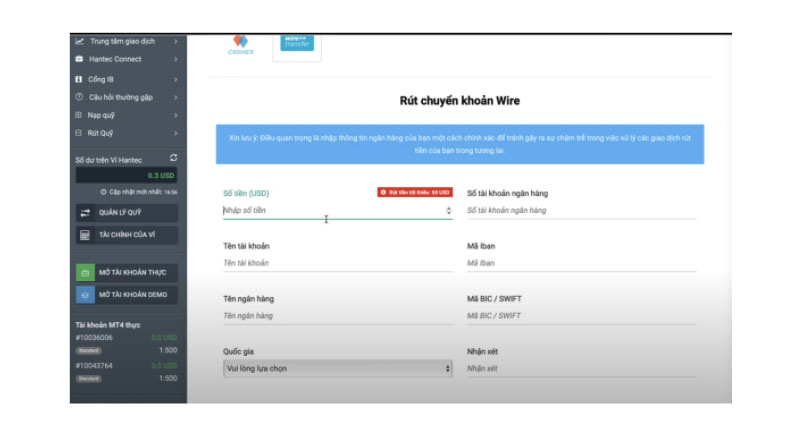Screen dimensions: 800x429
Task: Adjust the amount field stepper arrows
Action: pos(448,210)
